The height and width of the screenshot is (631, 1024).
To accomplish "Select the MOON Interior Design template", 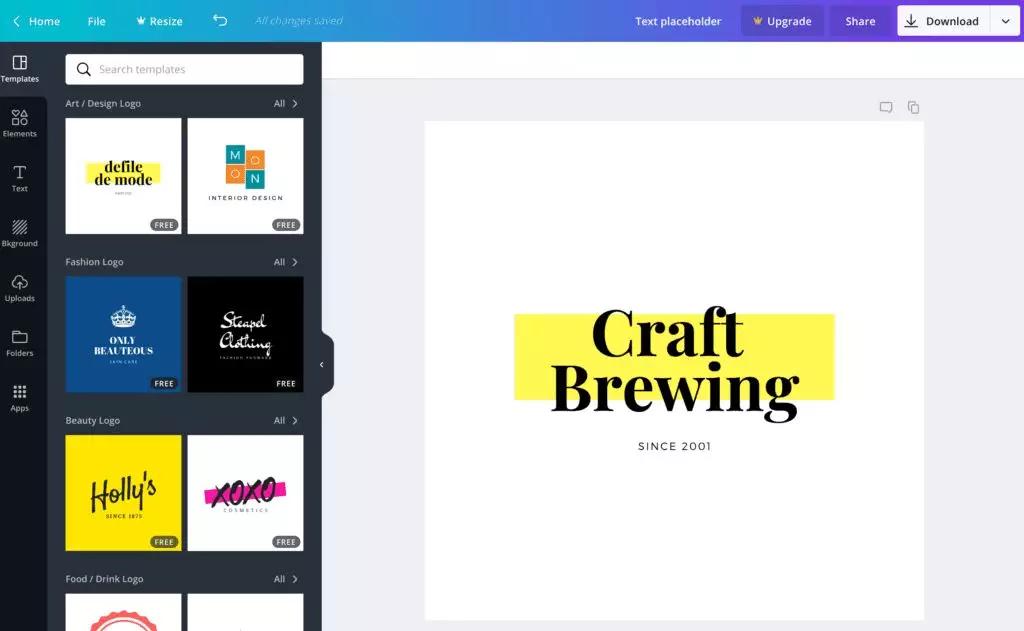I will coord(246,176).
